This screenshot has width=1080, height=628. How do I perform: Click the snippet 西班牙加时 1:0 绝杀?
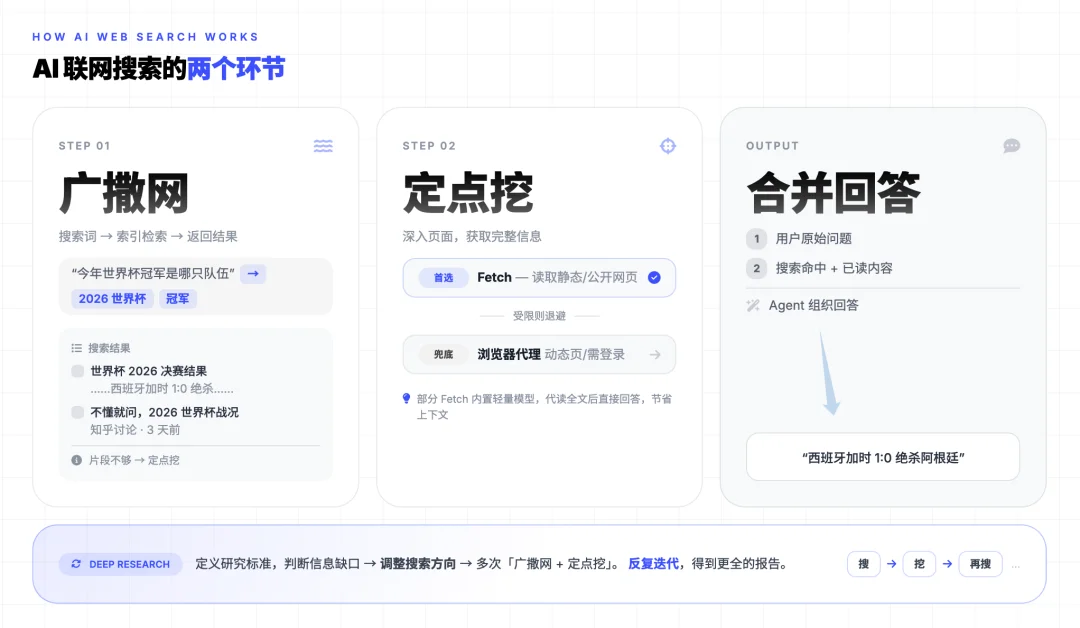click(x=162, y=388)
